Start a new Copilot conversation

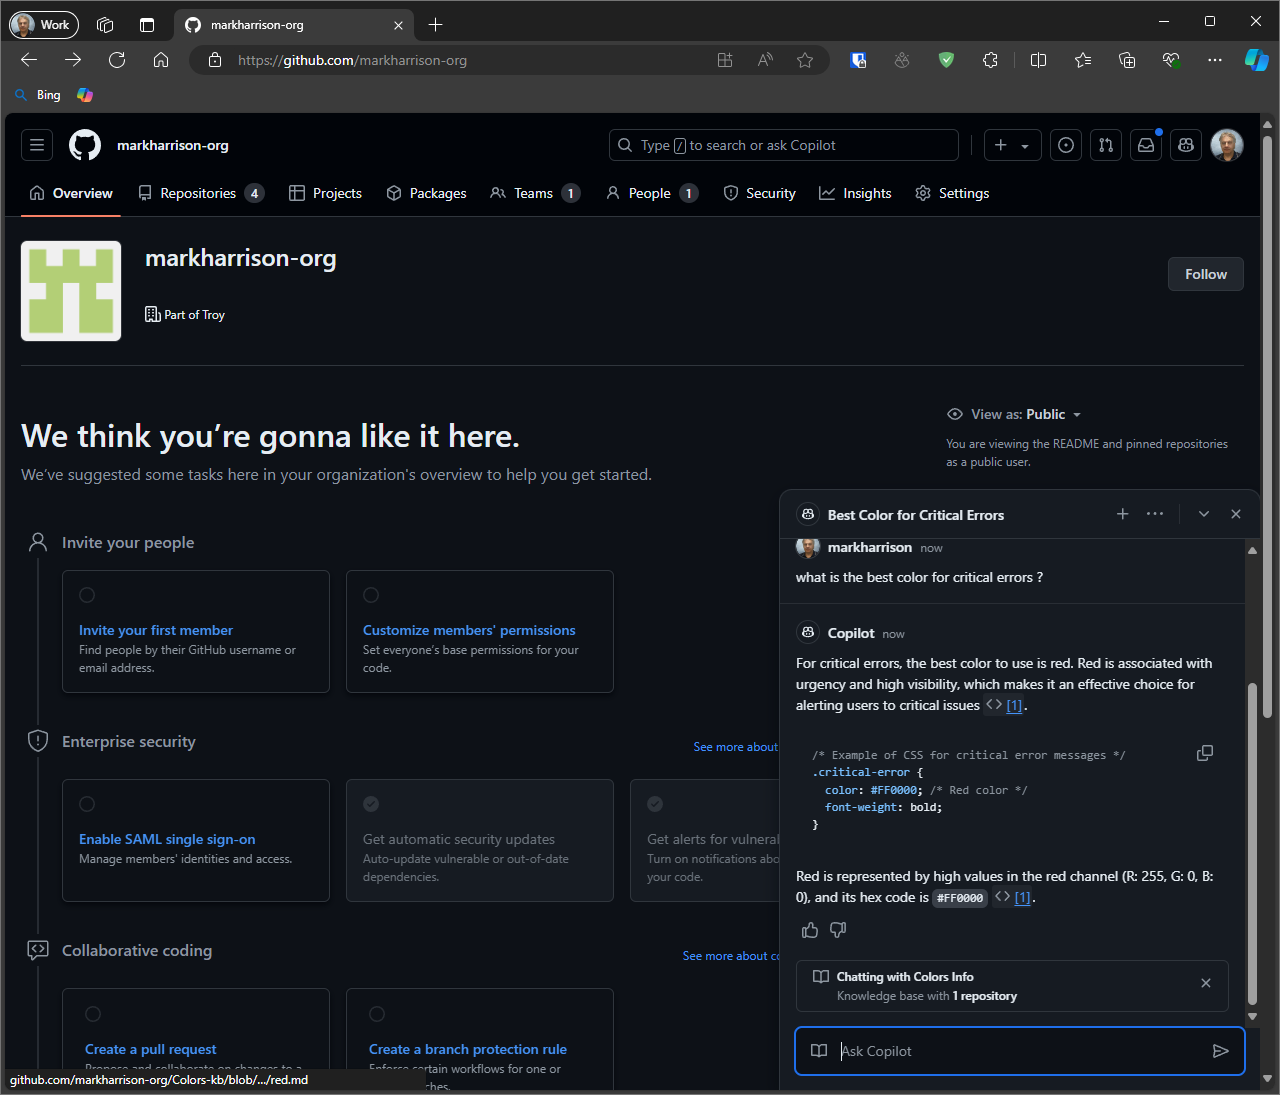tap(1123, 514)
